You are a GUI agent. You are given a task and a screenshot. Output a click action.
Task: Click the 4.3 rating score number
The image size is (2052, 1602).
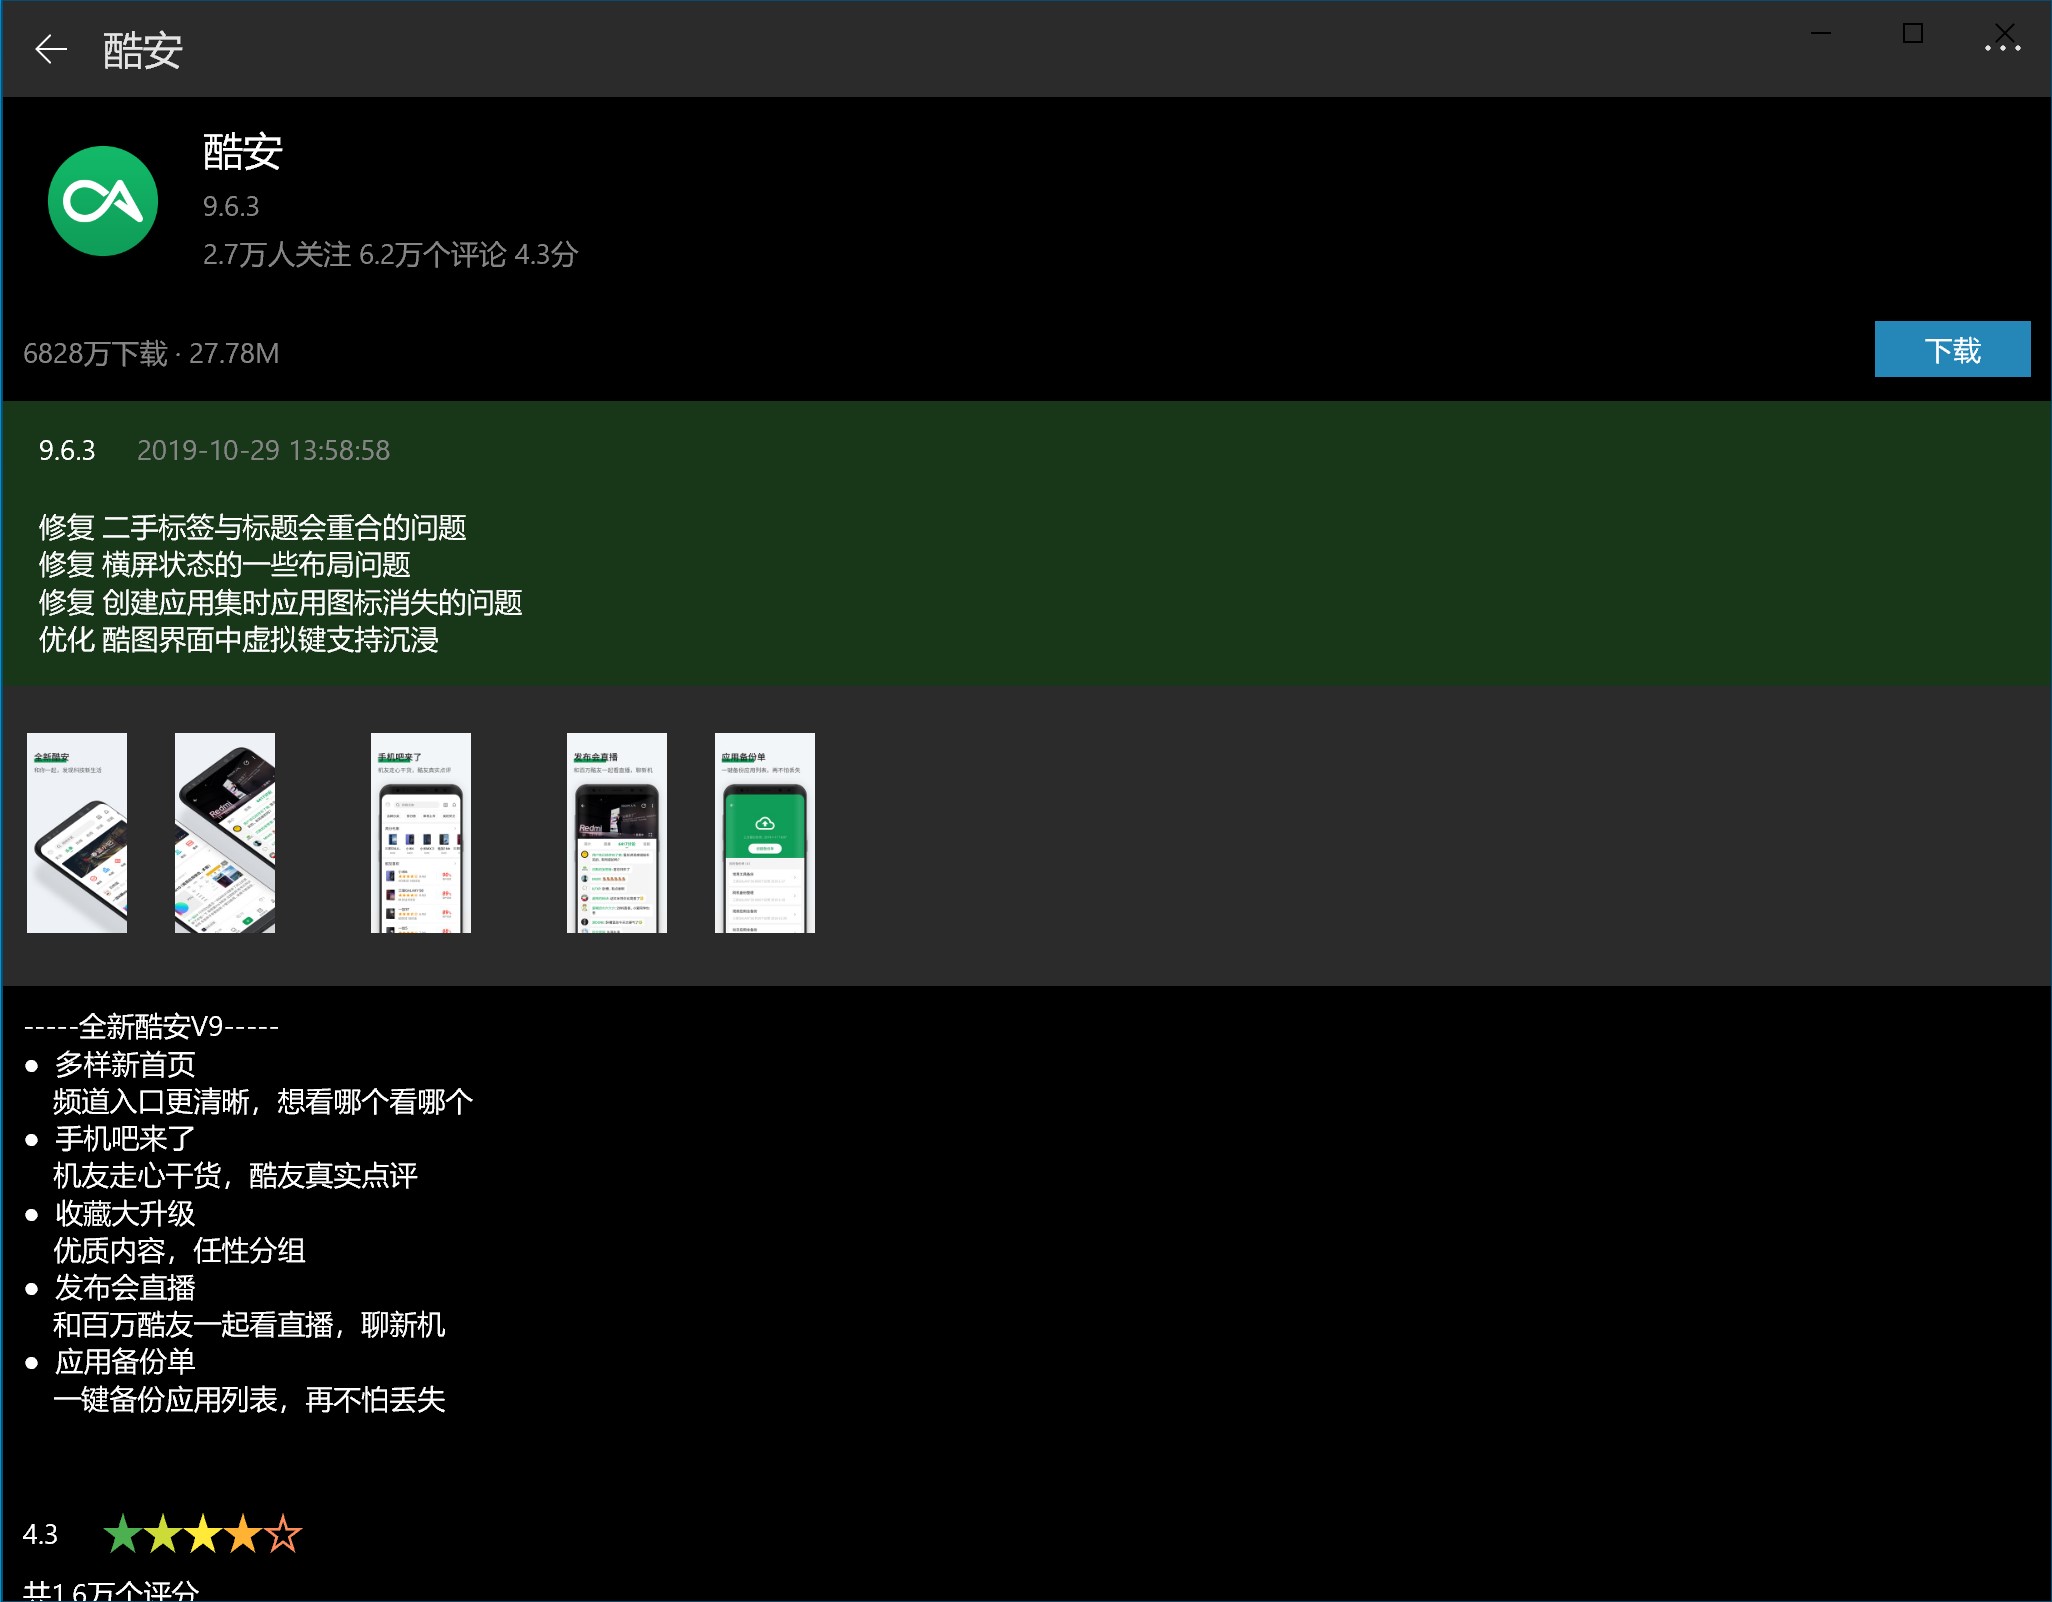[x=40, y=1535]
